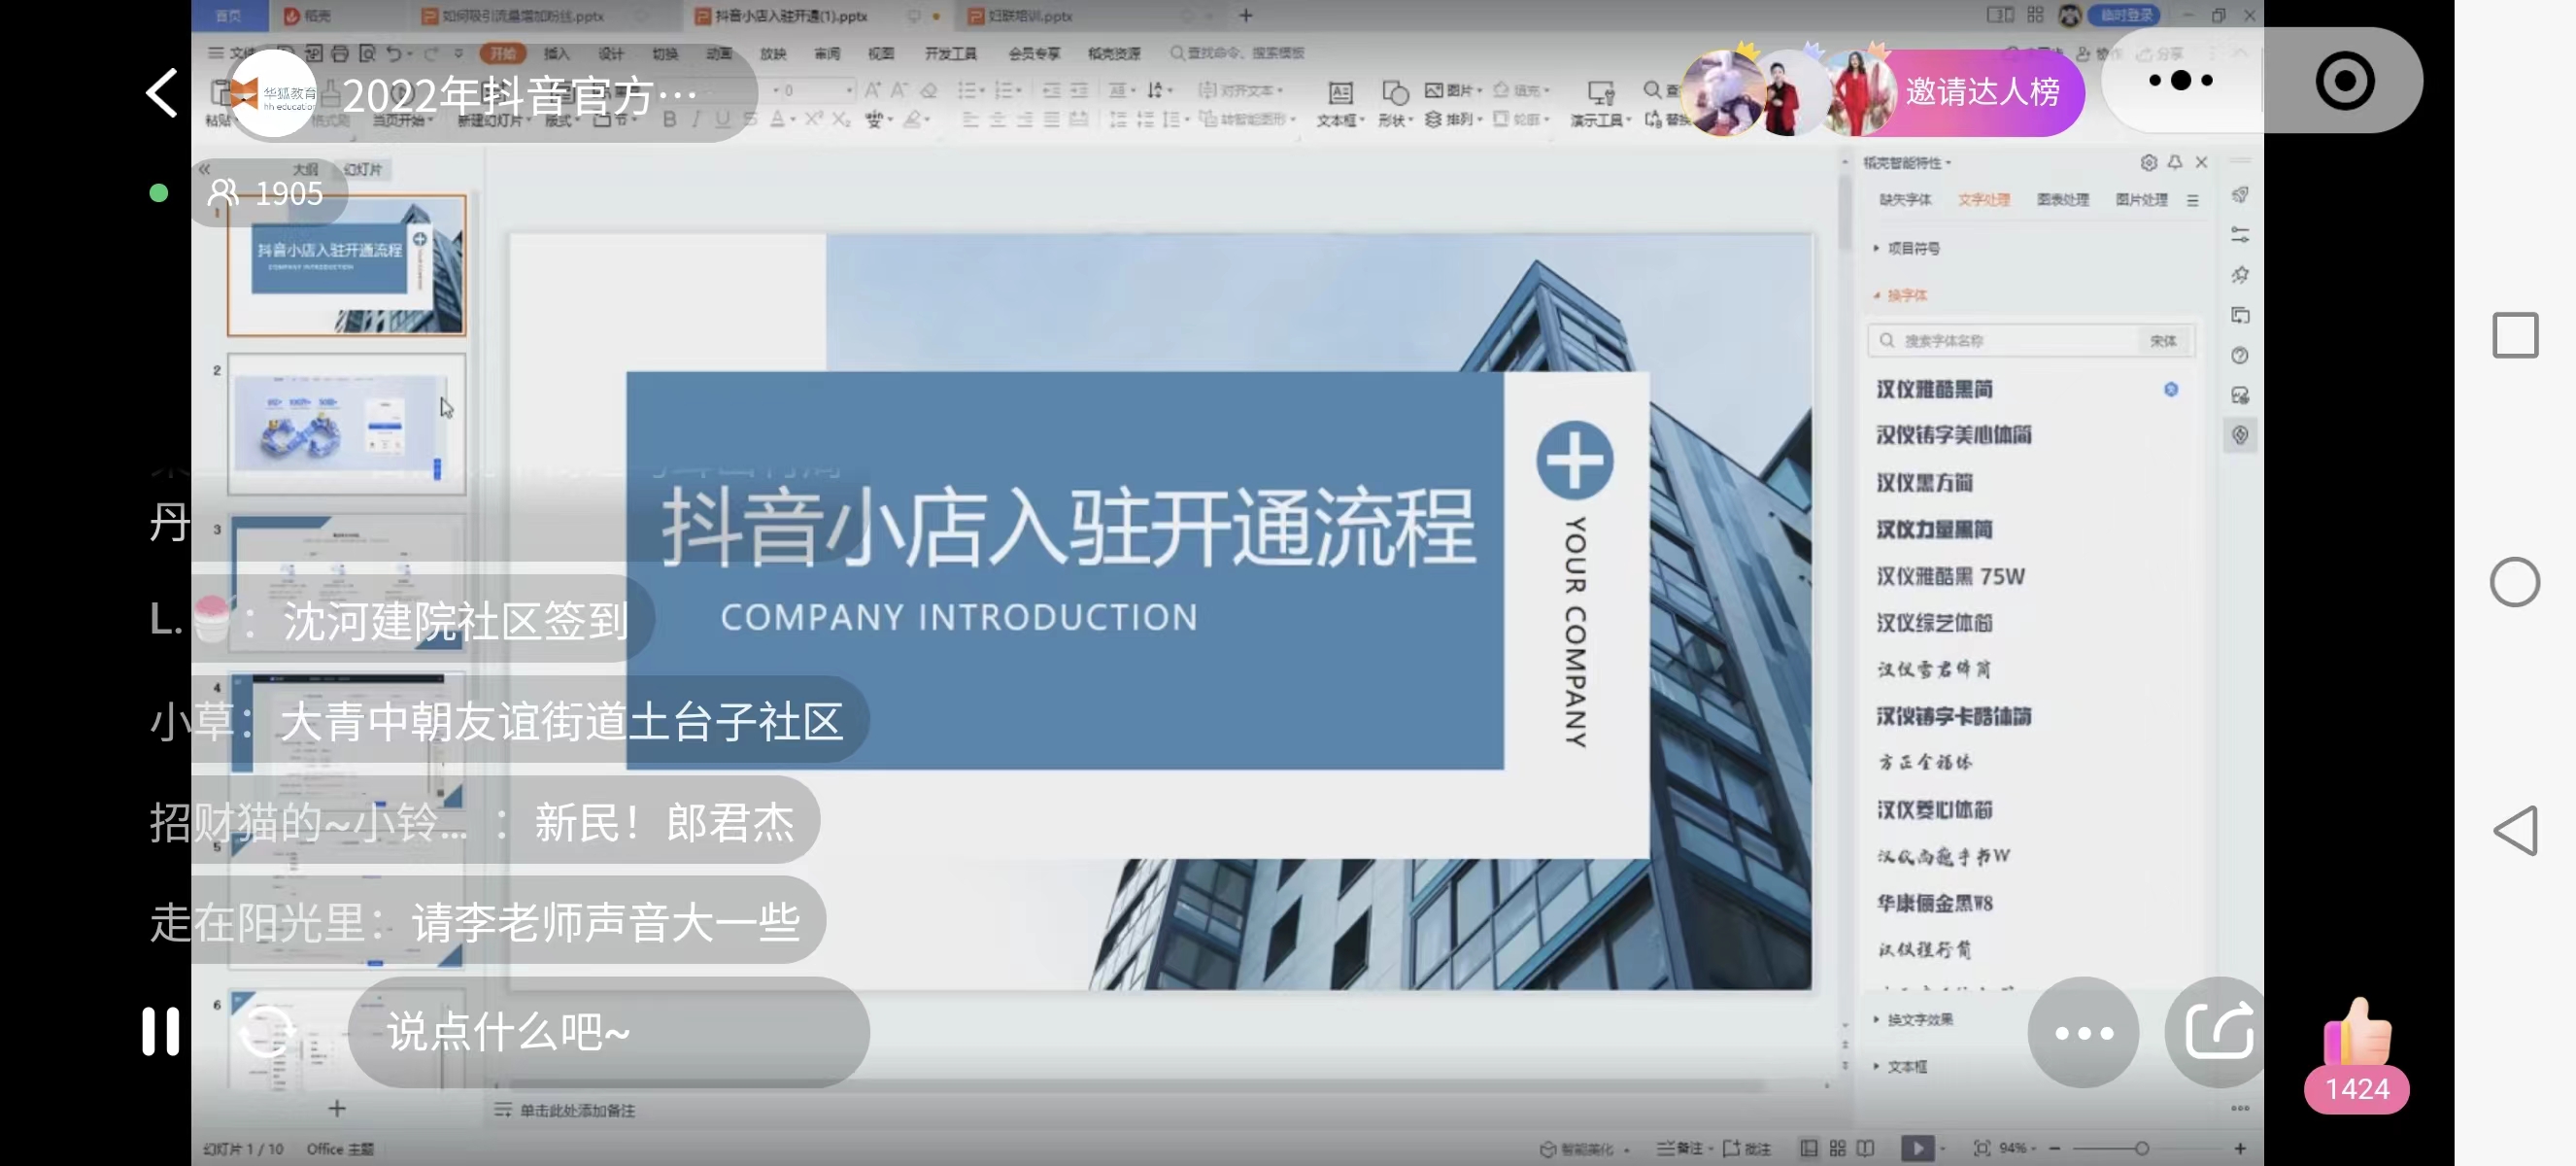Adjust the zoom slider handle
Viewport: 2576px width, 1166px height.
click(x=2142, y=1148)
